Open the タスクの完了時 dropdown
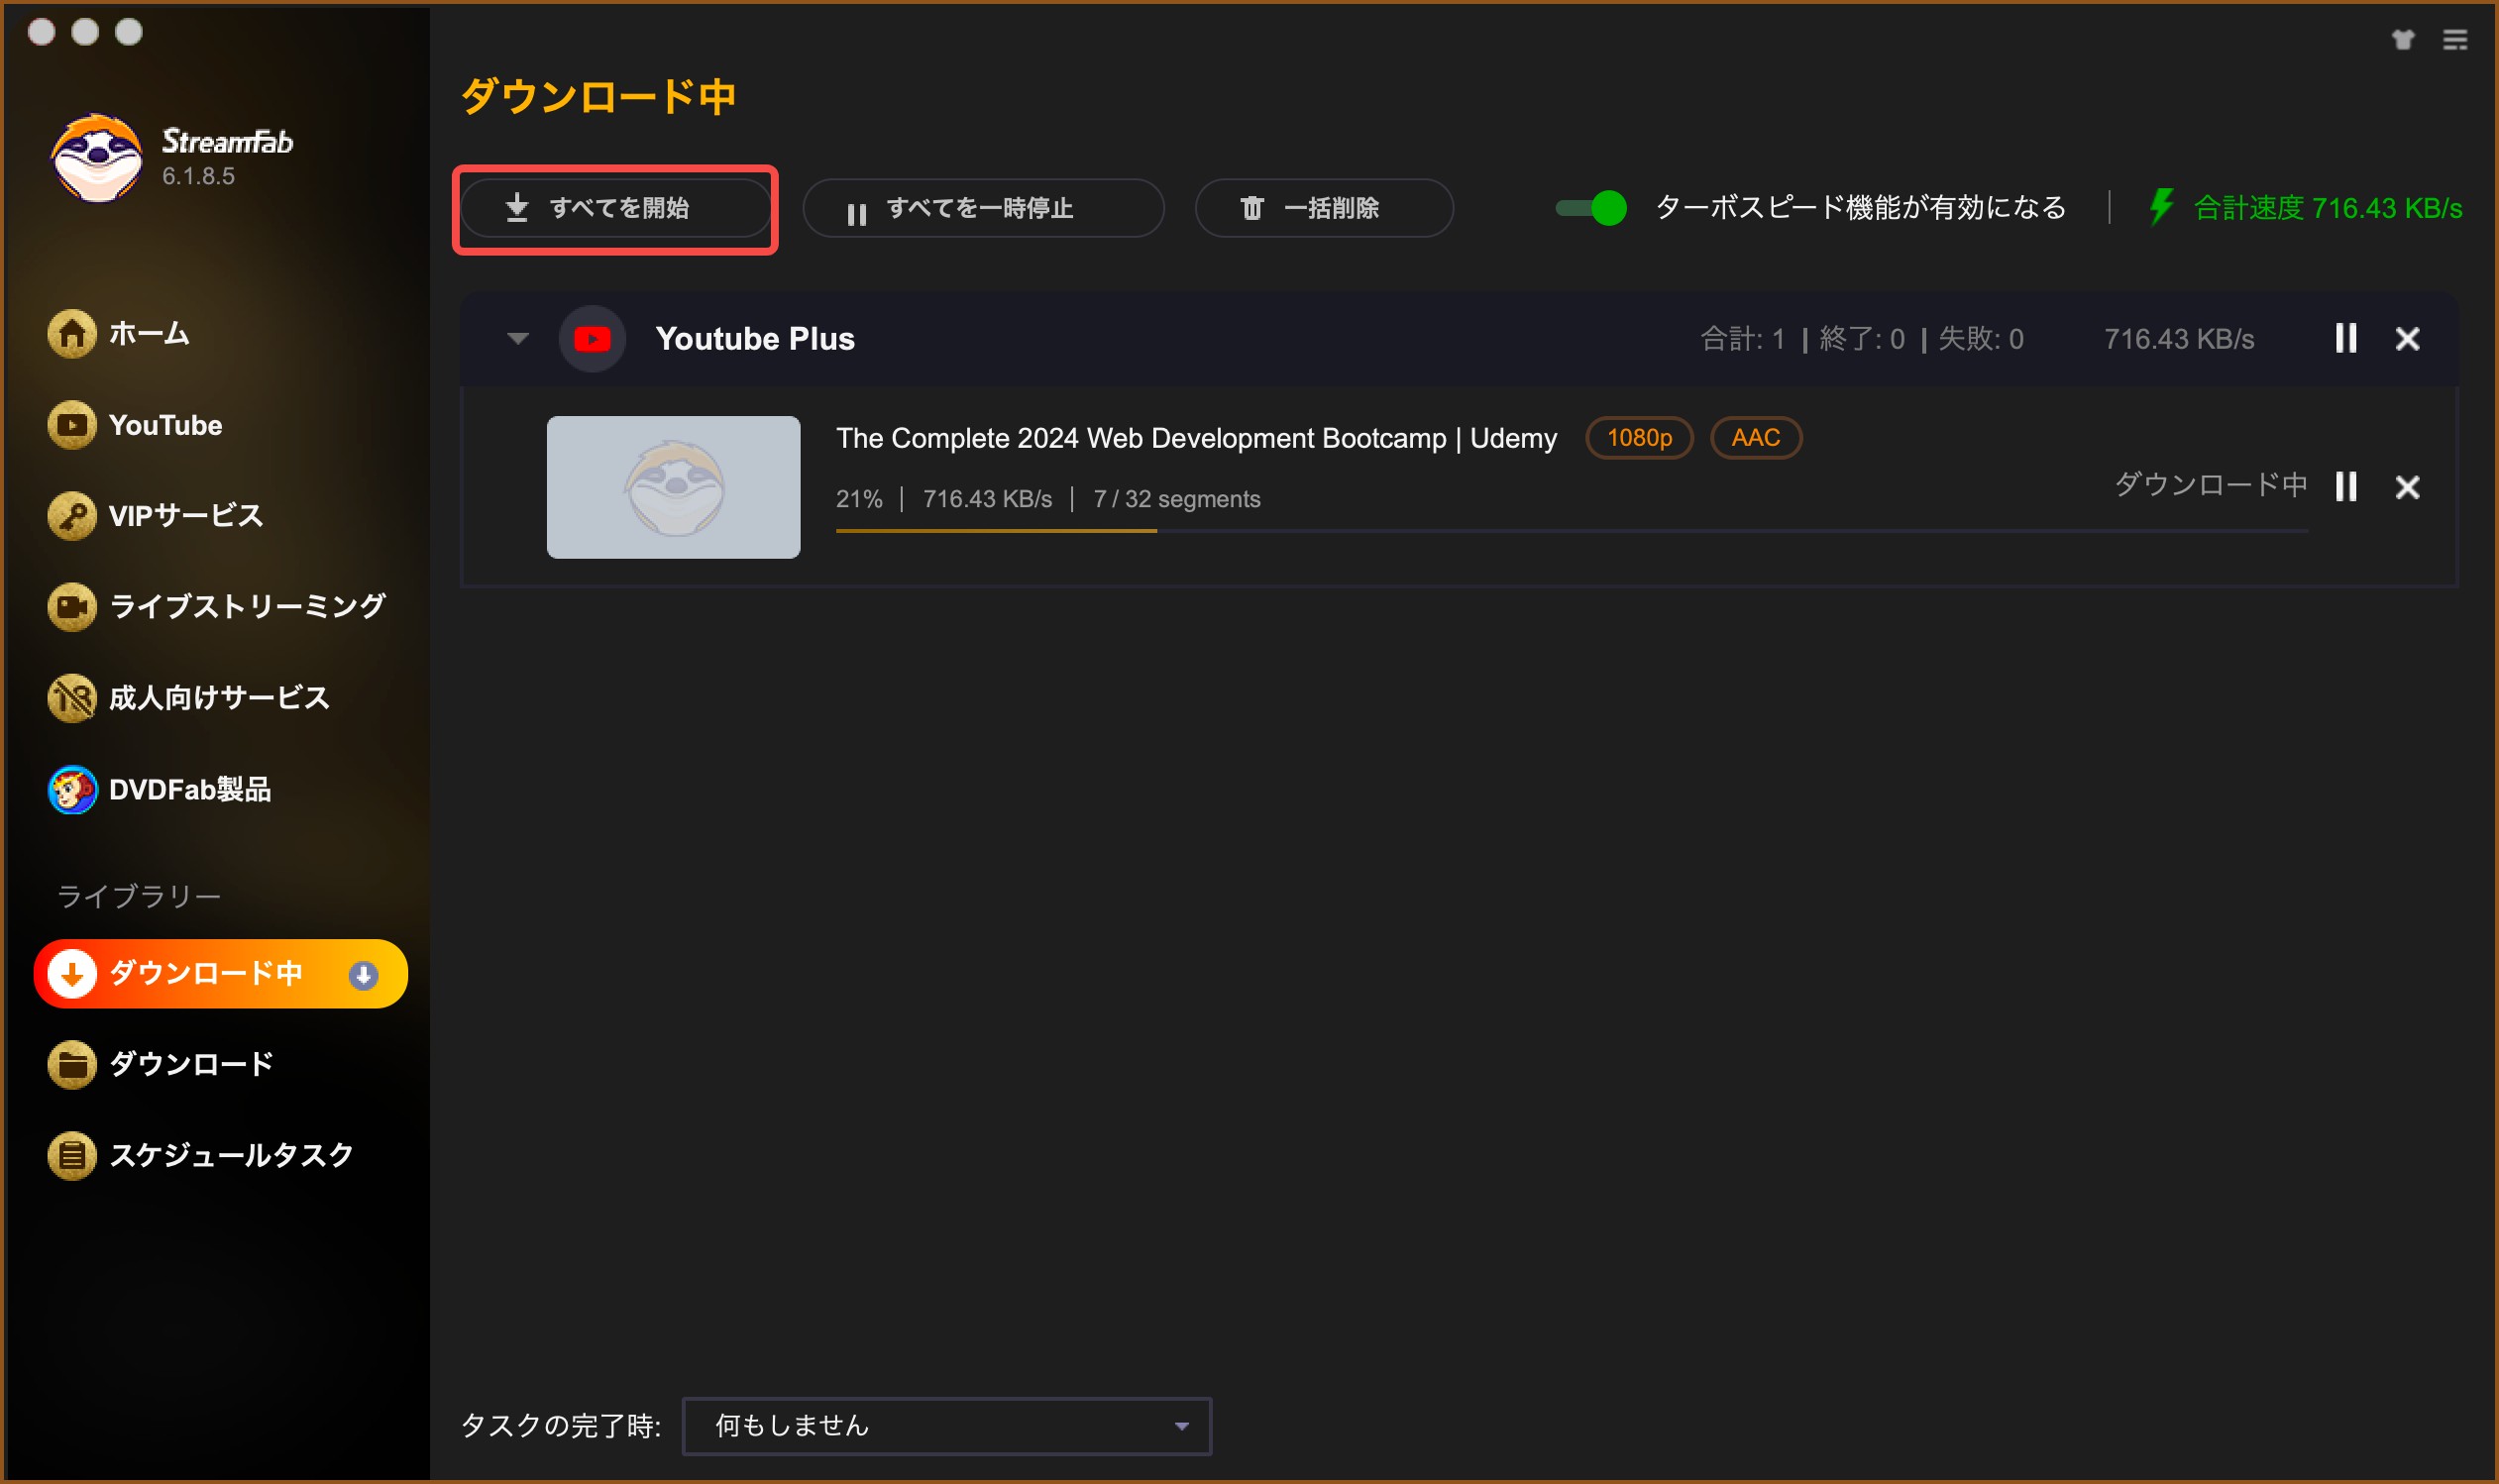 tap(946, 1425)
